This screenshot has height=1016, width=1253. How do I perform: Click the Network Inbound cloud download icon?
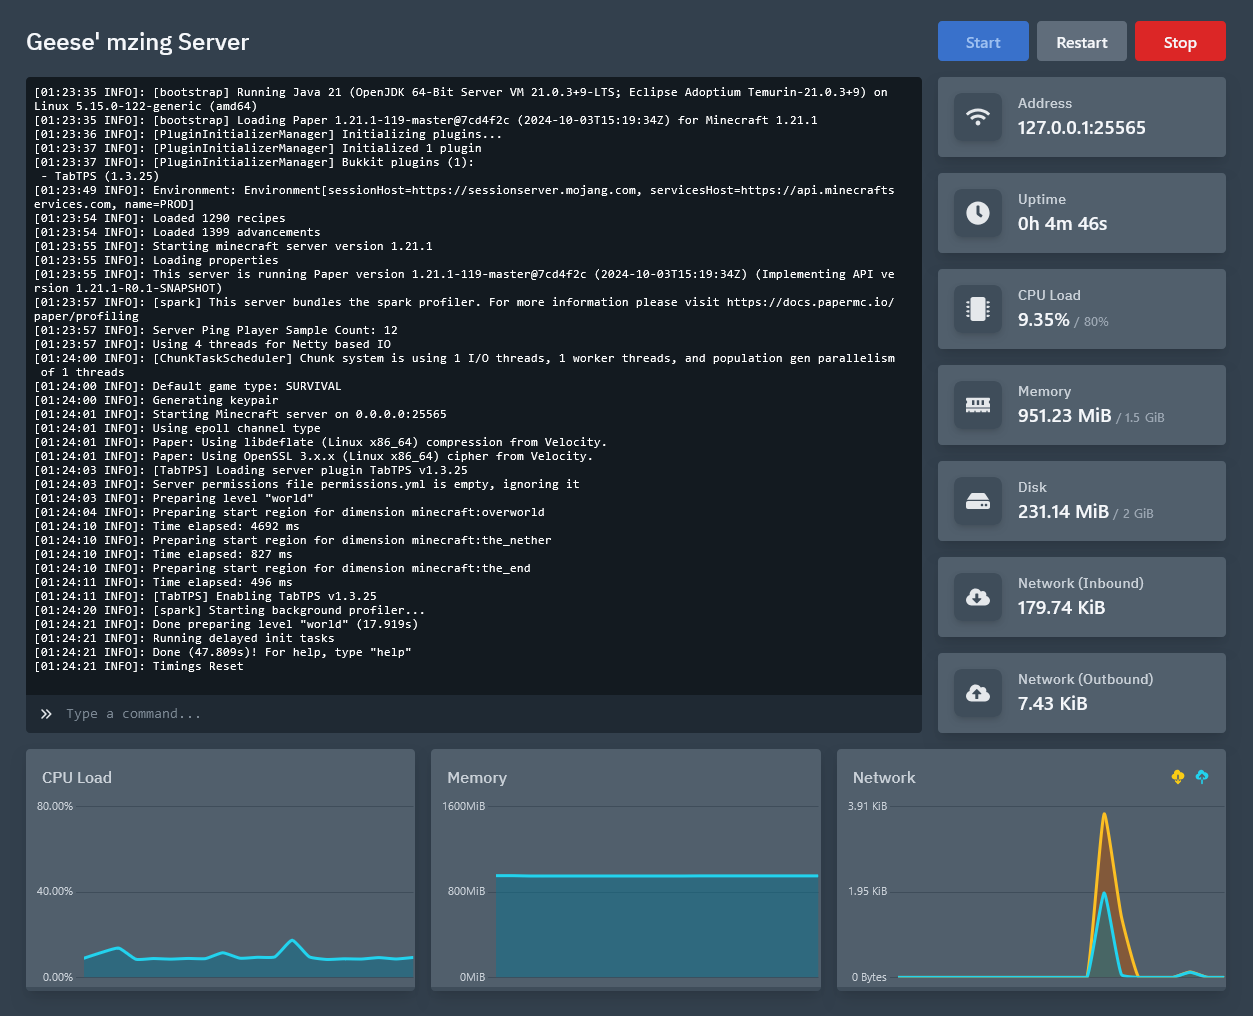pos(977,597)
